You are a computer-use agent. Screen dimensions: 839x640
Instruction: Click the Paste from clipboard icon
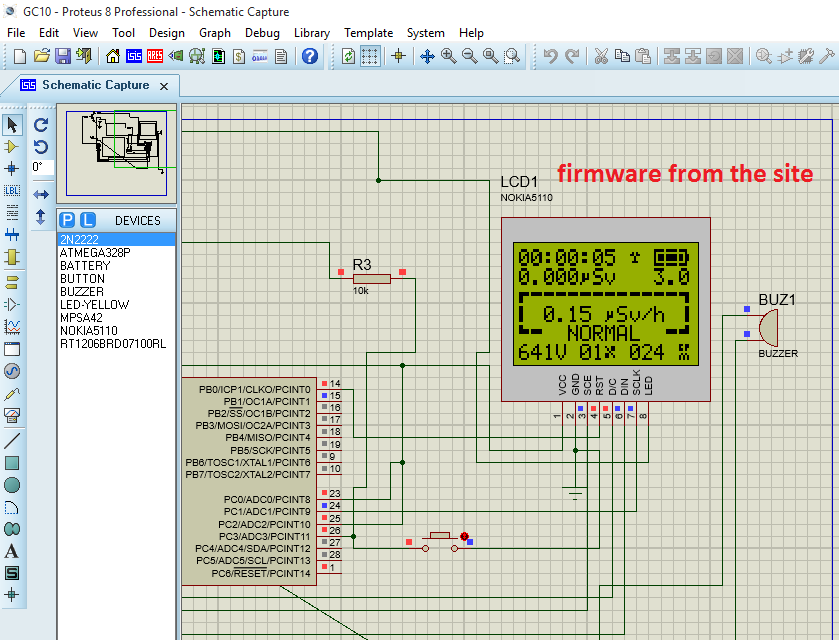(x=643, y=56)
